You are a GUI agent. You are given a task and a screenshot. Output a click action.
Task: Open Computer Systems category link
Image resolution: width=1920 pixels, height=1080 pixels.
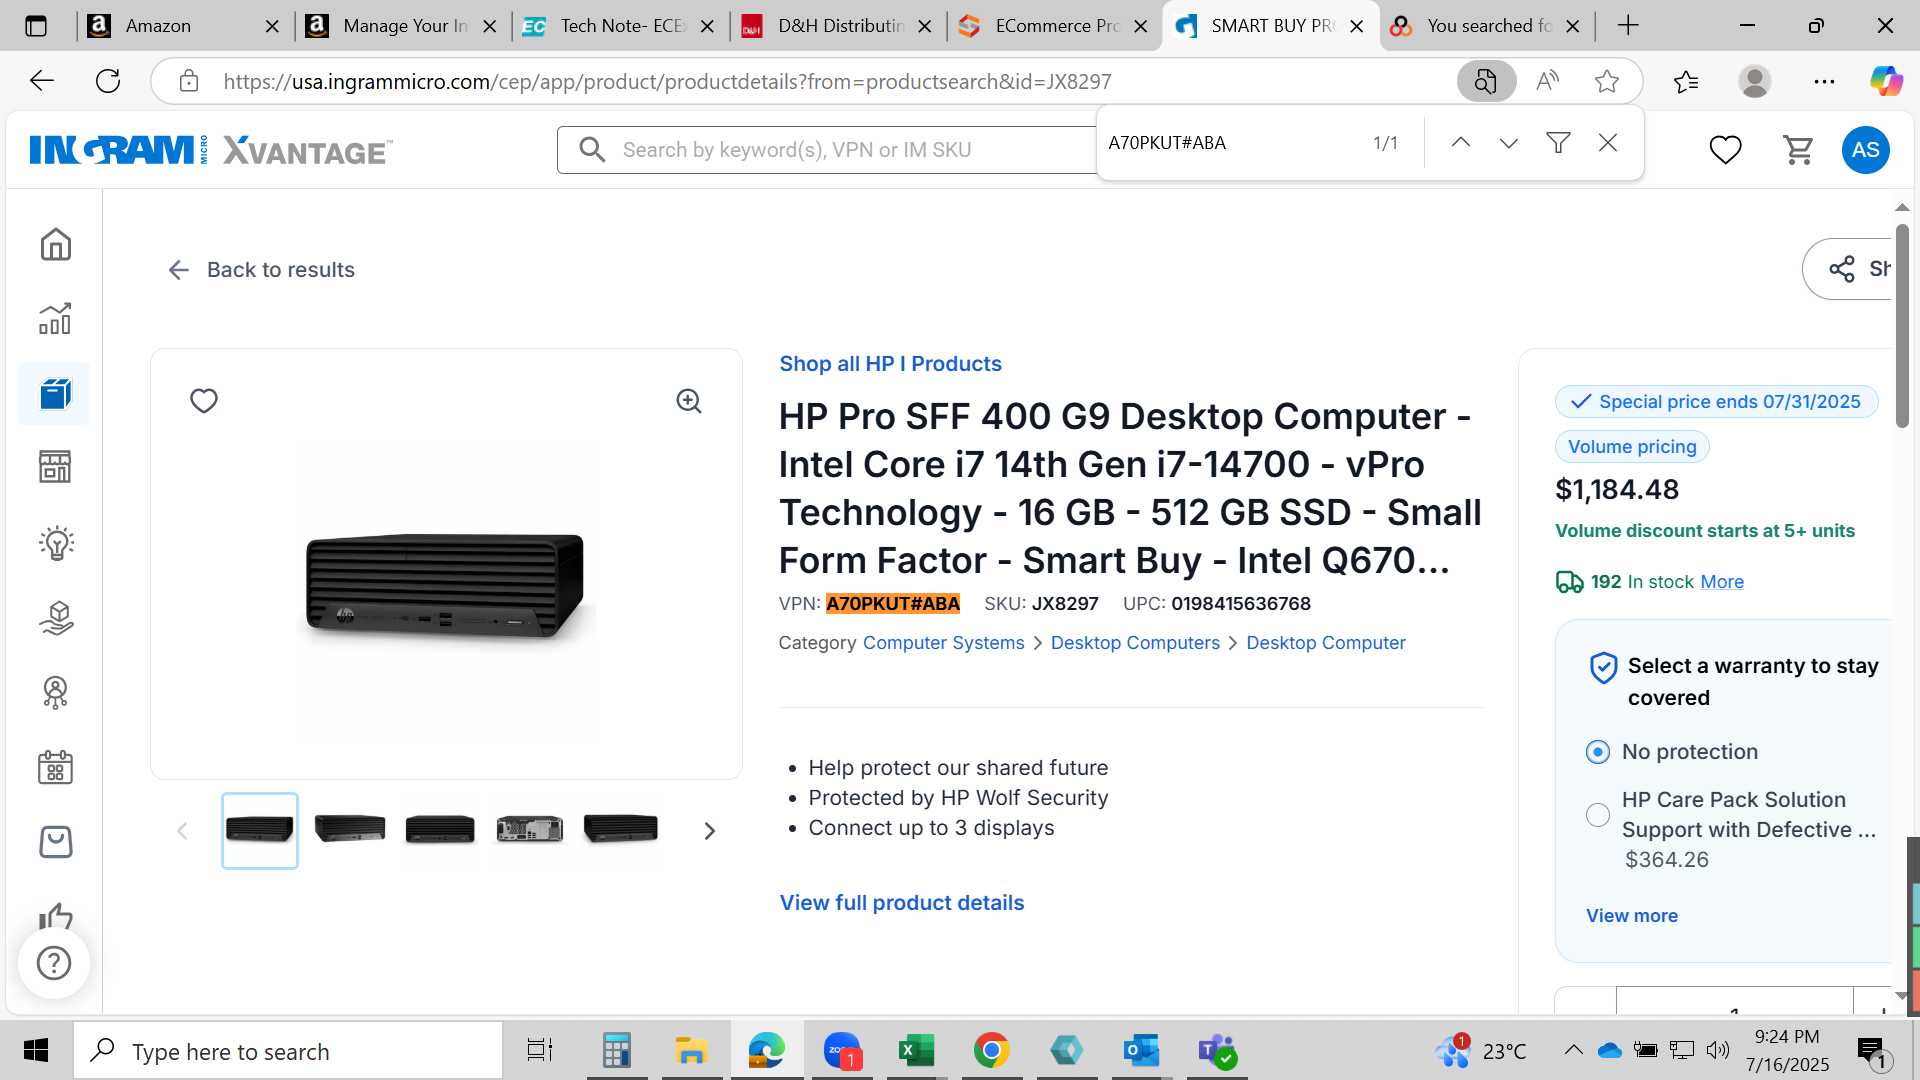pos(943,643)
